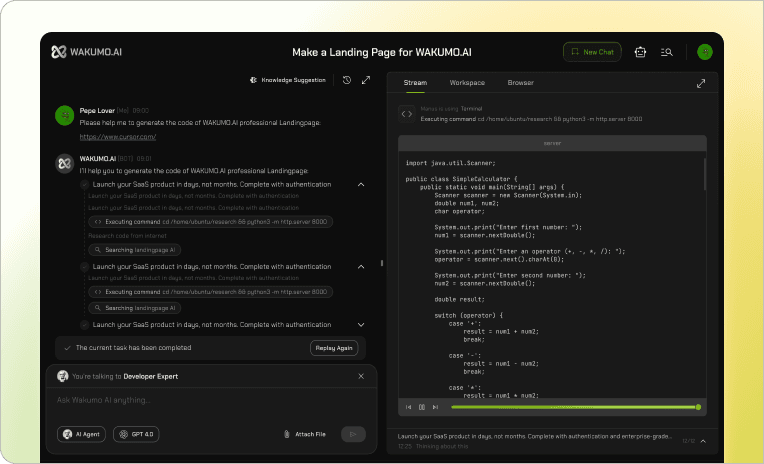Click the page title Make a Landing Page

pyautogui.click(x=382, y=52)
